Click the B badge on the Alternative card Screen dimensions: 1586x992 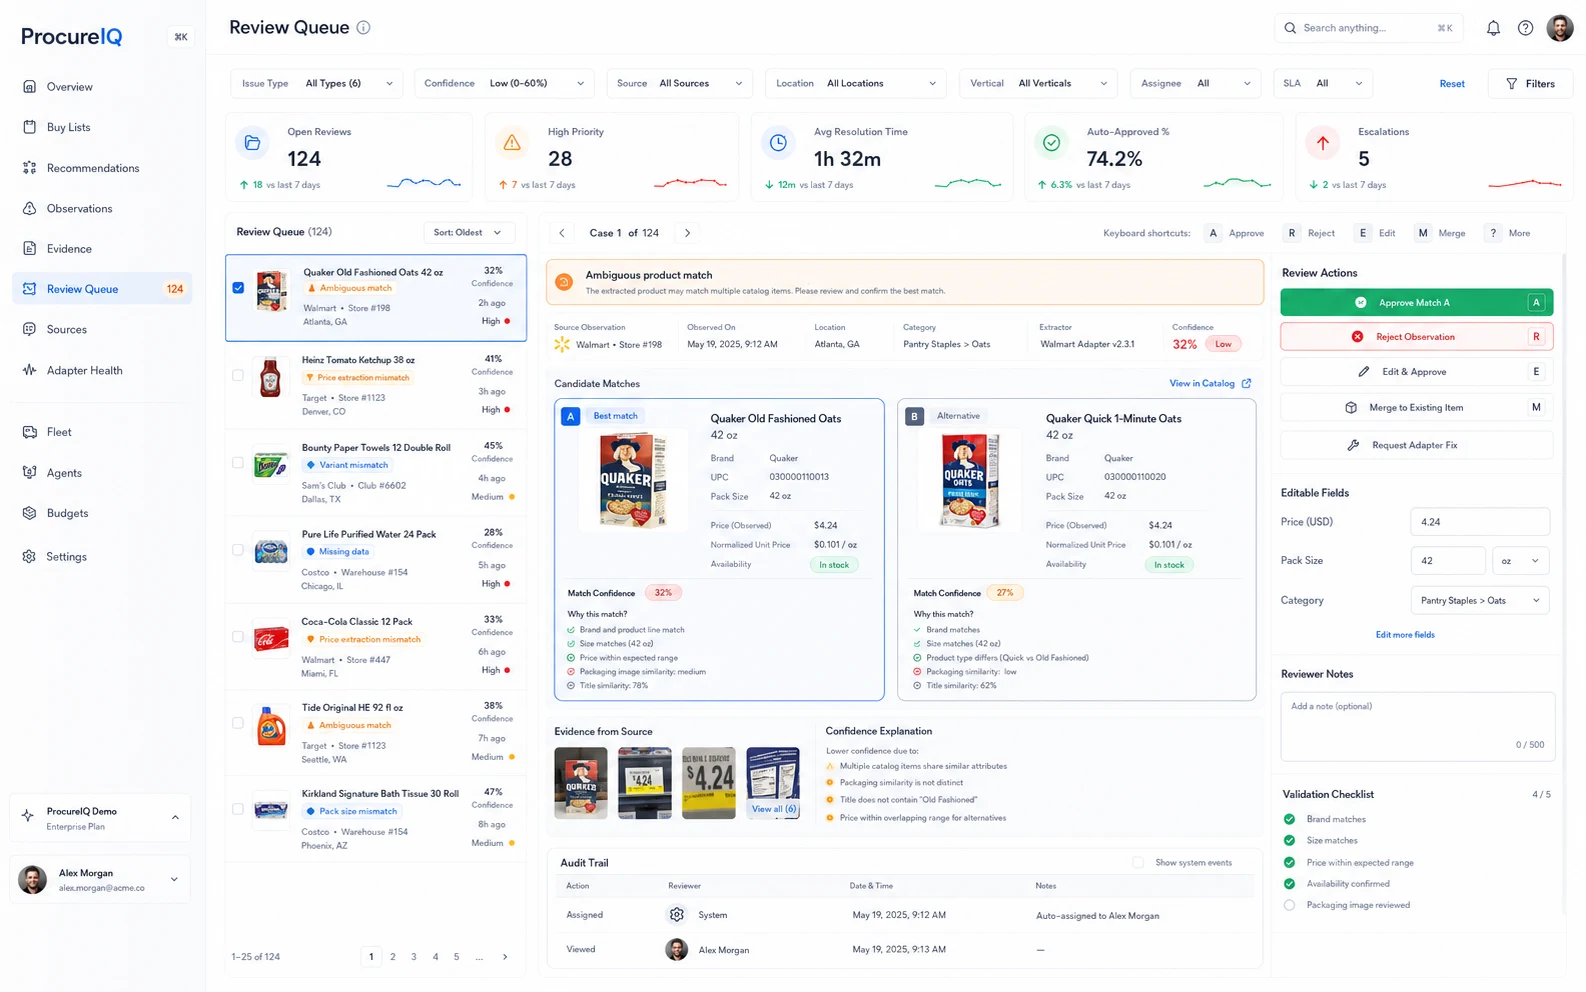(914, 416)
